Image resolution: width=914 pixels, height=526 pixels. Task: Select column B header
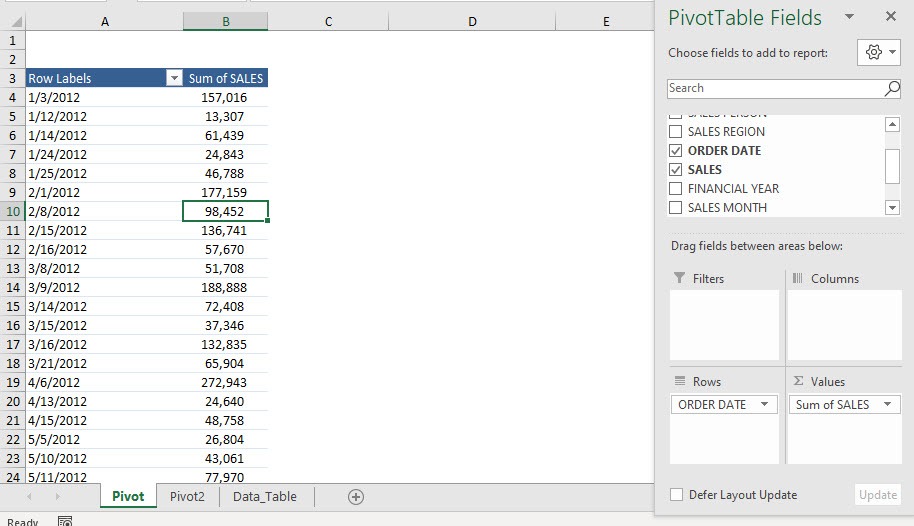[226, 22]
